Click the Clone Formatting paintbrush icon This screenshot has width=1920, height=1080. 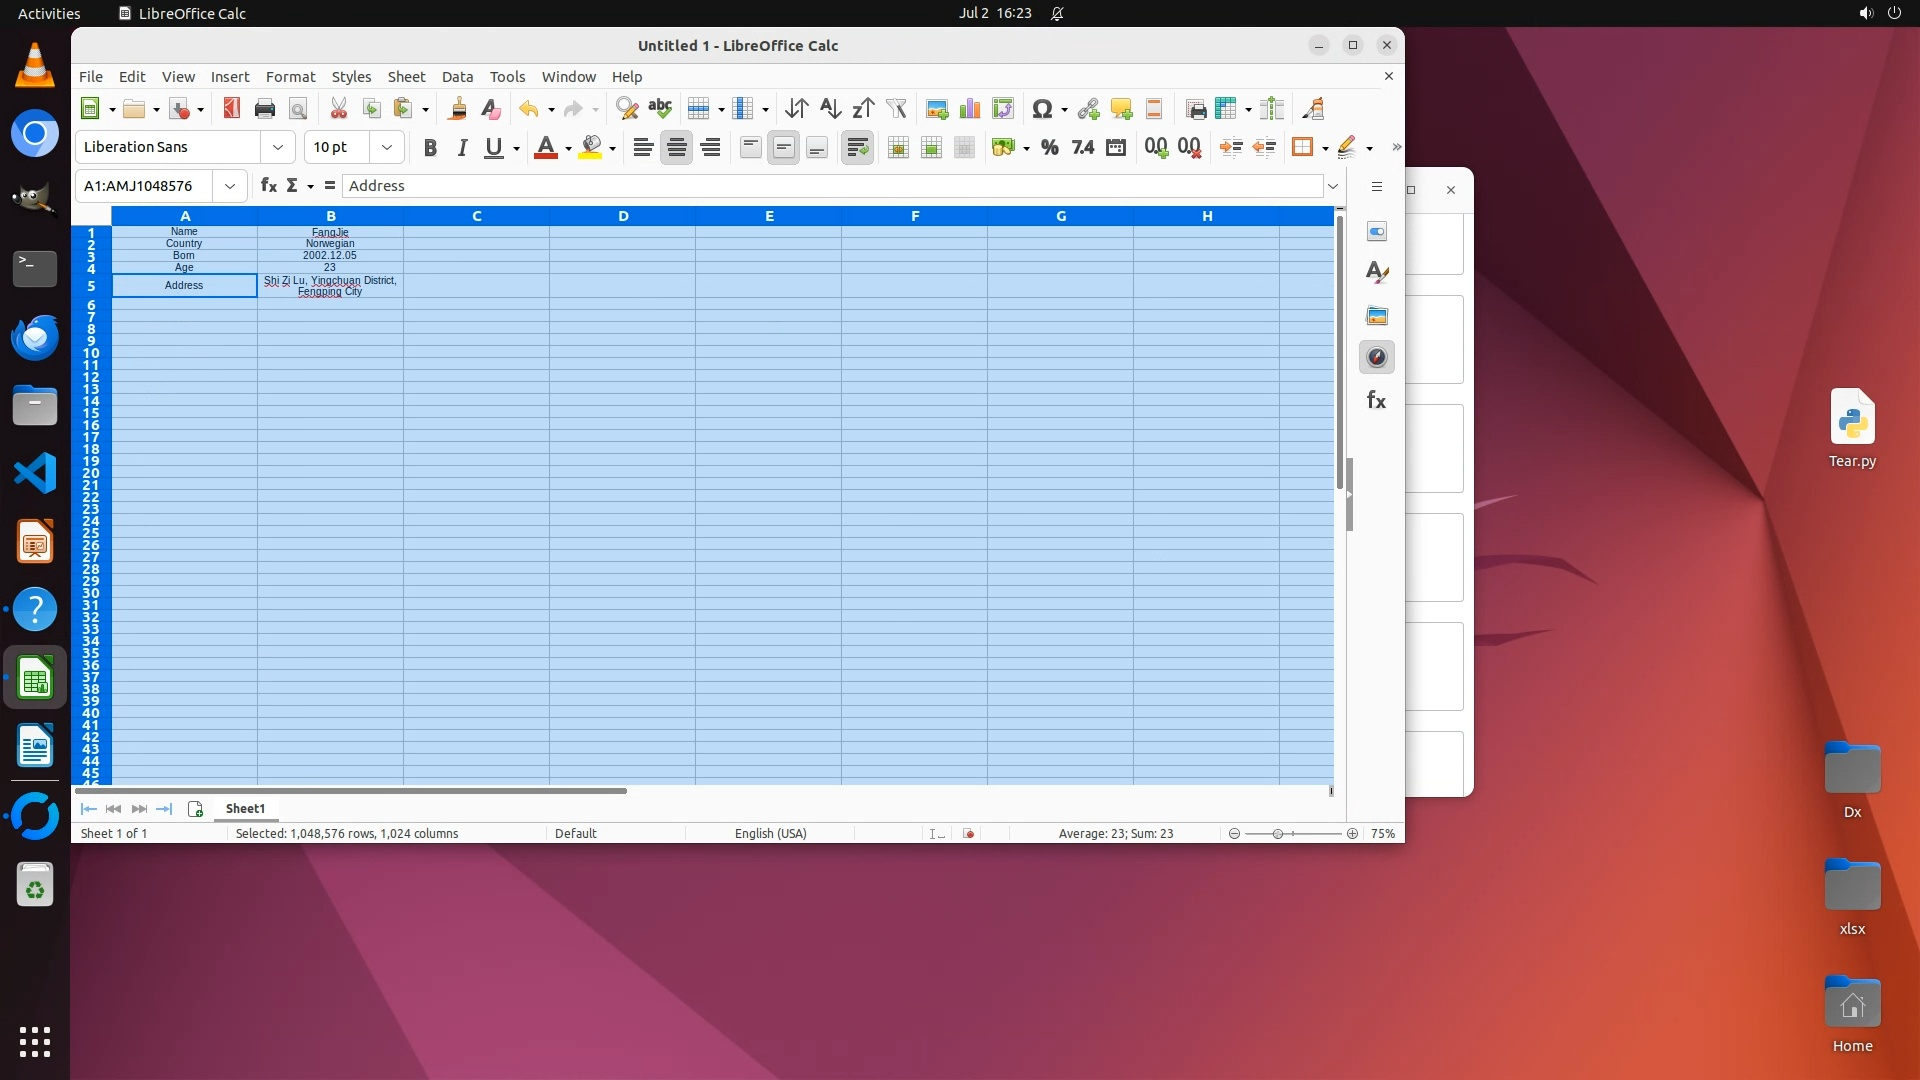tap(458, 109)
